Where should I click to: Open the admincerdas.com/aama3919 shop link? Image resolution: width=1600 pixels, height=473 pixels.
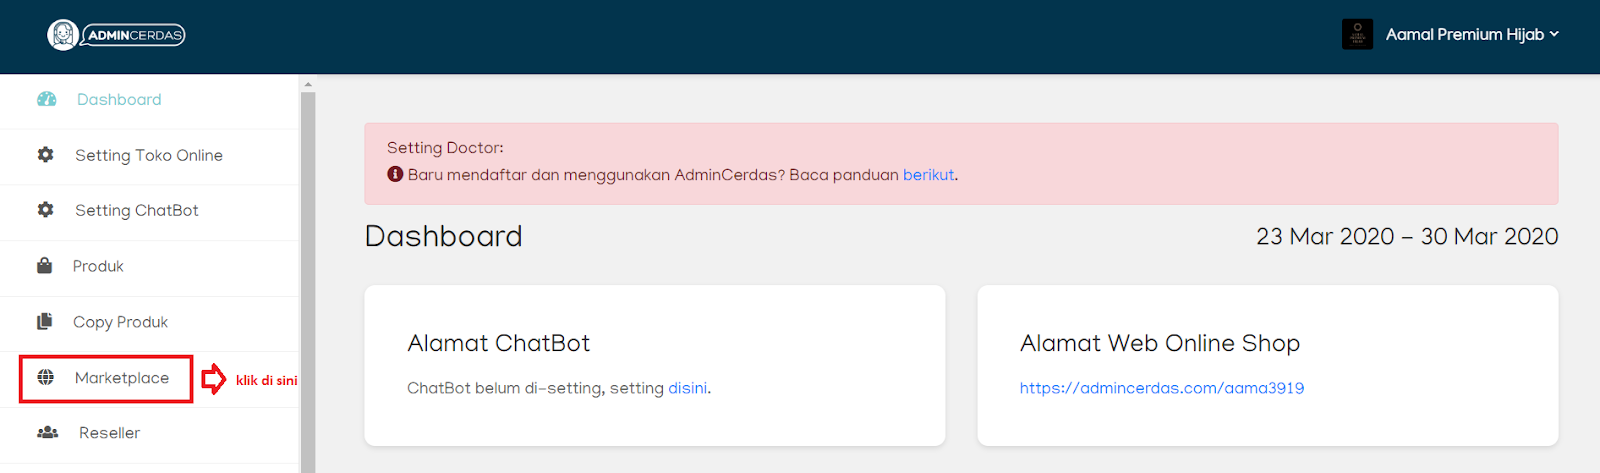1162,388
